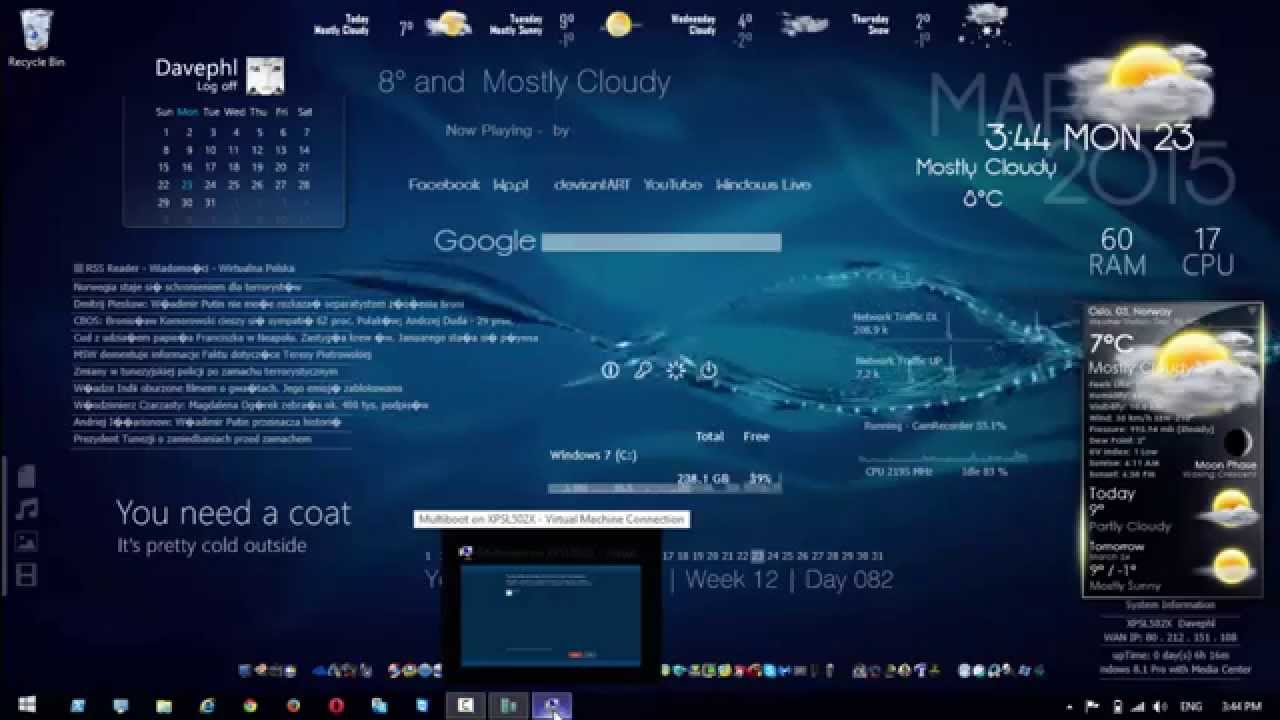Click the white C application taskbar button

pos(465,705)
